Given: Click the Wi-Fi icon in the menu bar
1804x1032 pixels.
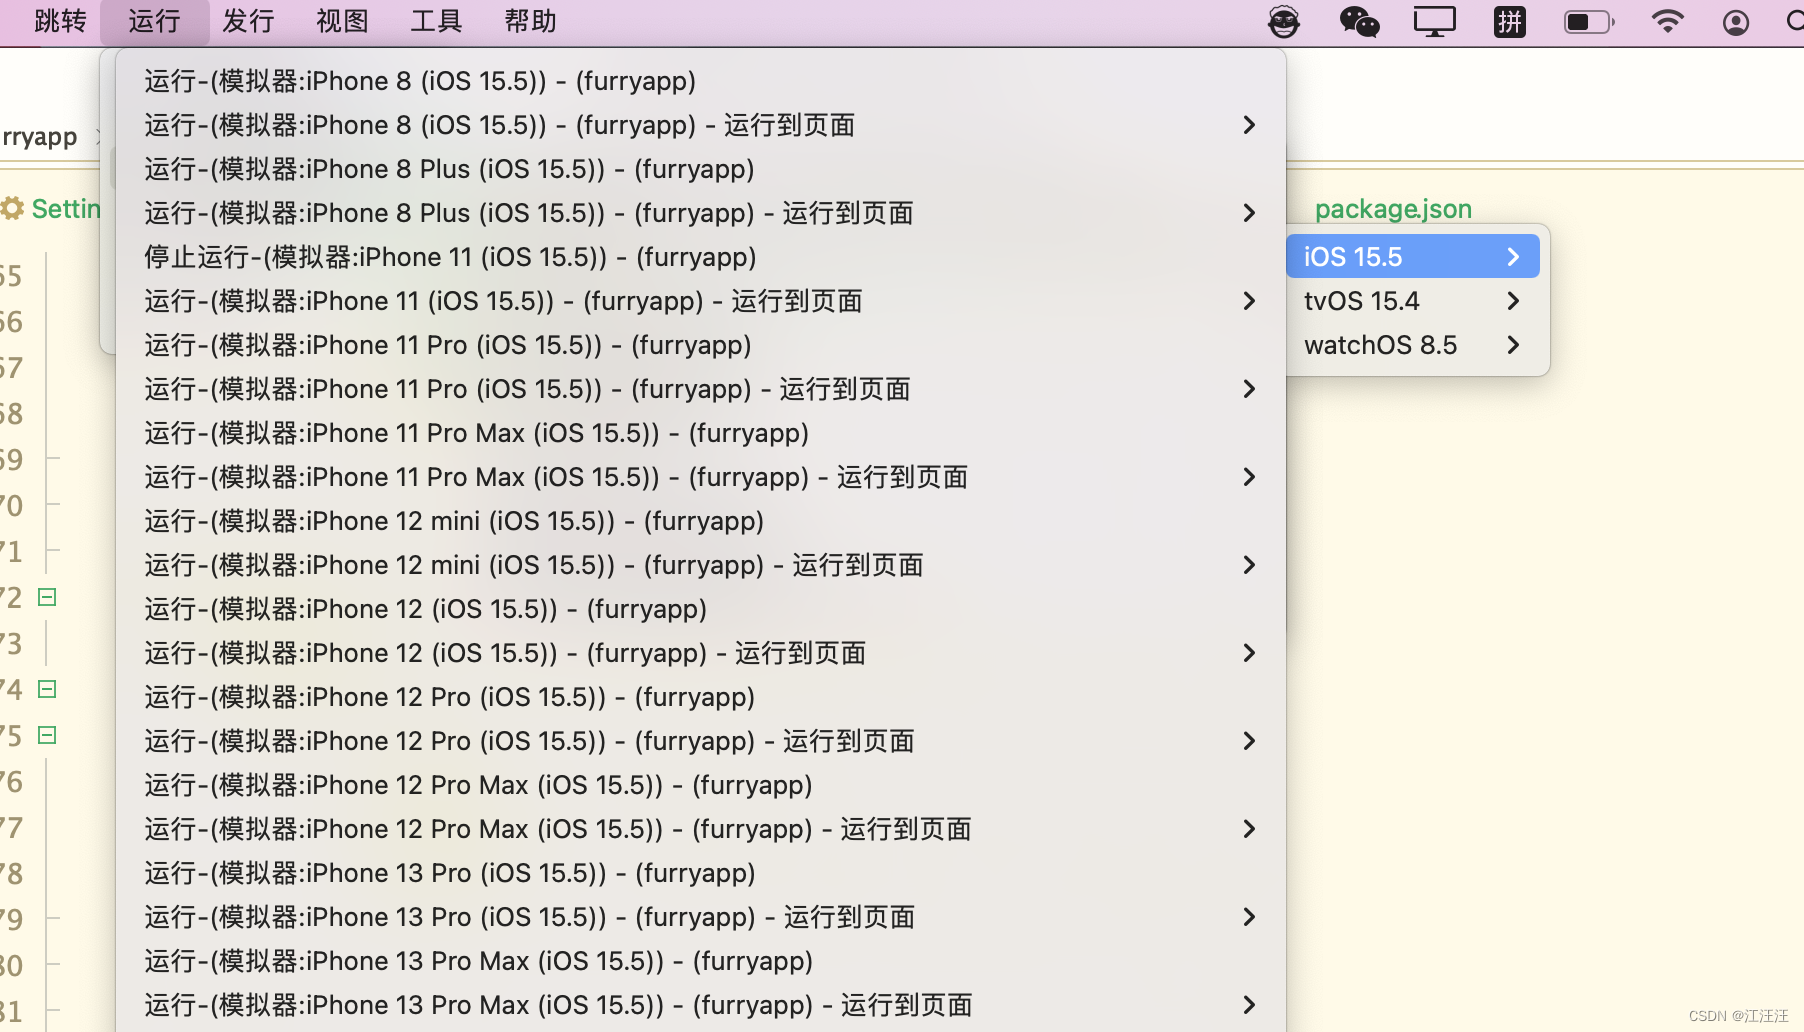Looking at the screenshot, I should point(1667,21).
